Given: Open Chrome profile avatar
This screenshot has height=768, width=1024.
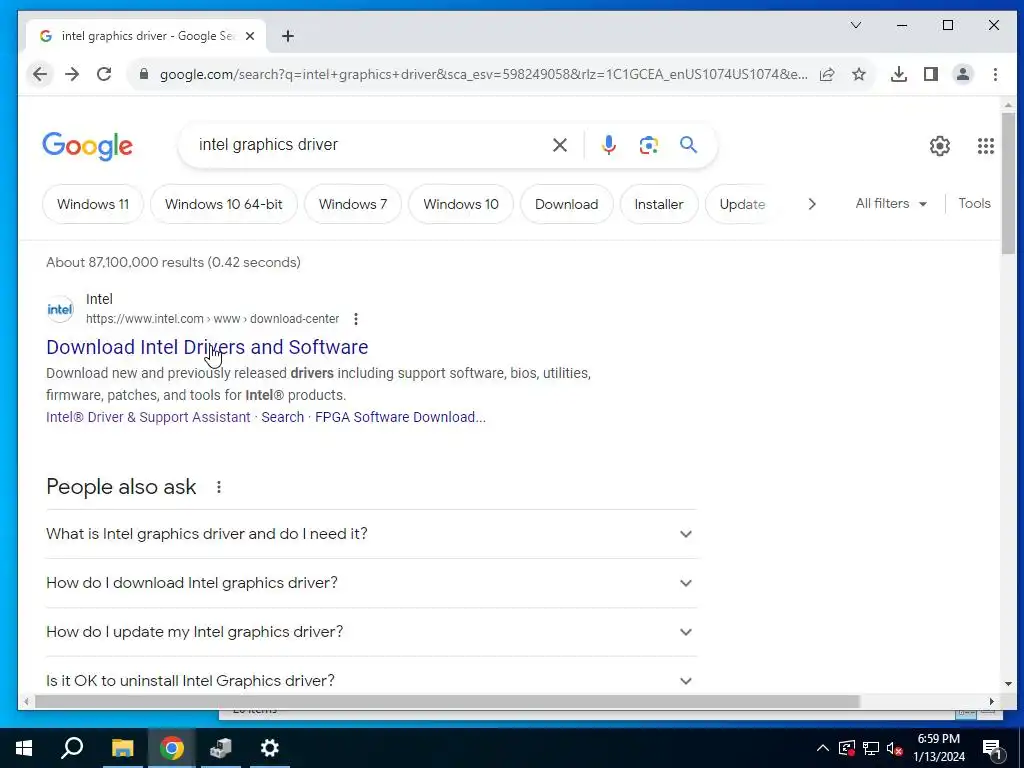Looking at the screenshot, I should pos(963,74).
